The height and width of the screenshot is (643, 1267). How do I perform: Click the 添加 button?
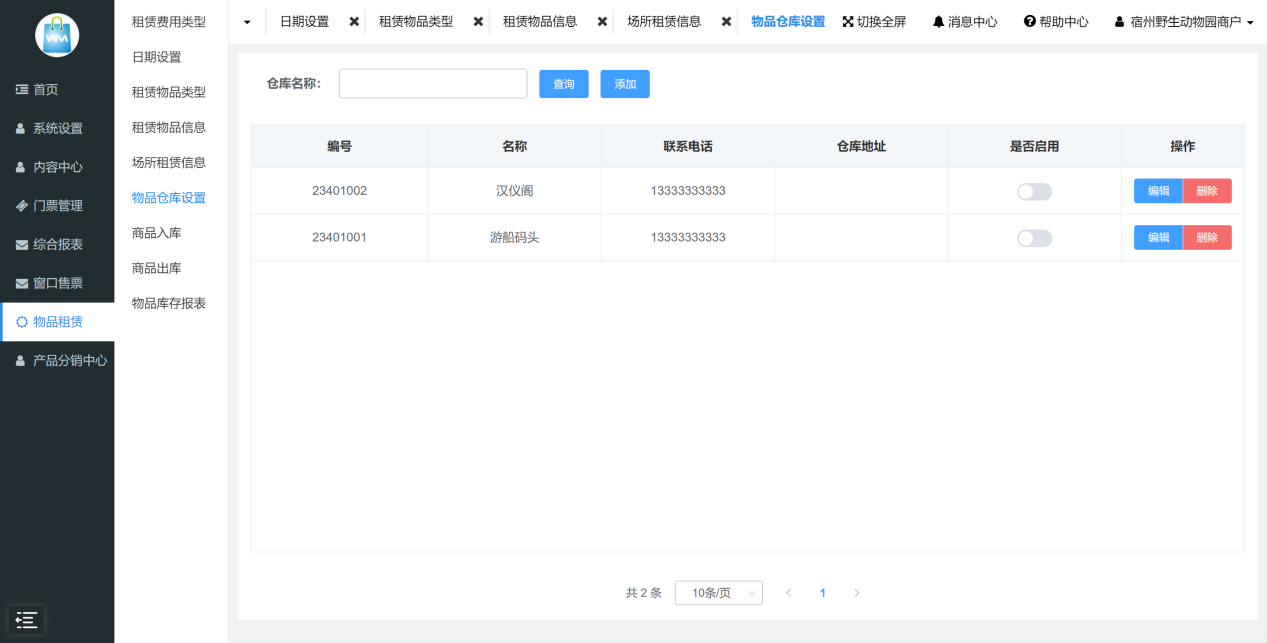tap(625, 84)
